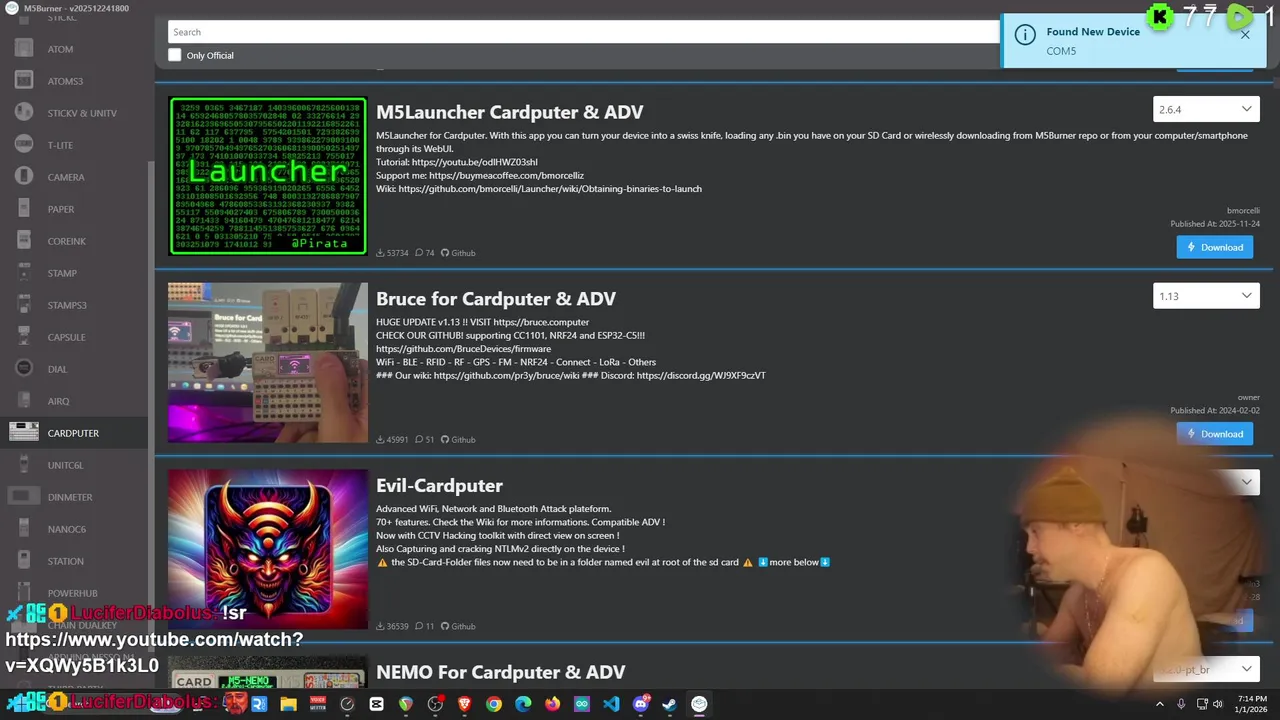Click the M5Launcher tutorial youtu.be link text

pos(475,162)
